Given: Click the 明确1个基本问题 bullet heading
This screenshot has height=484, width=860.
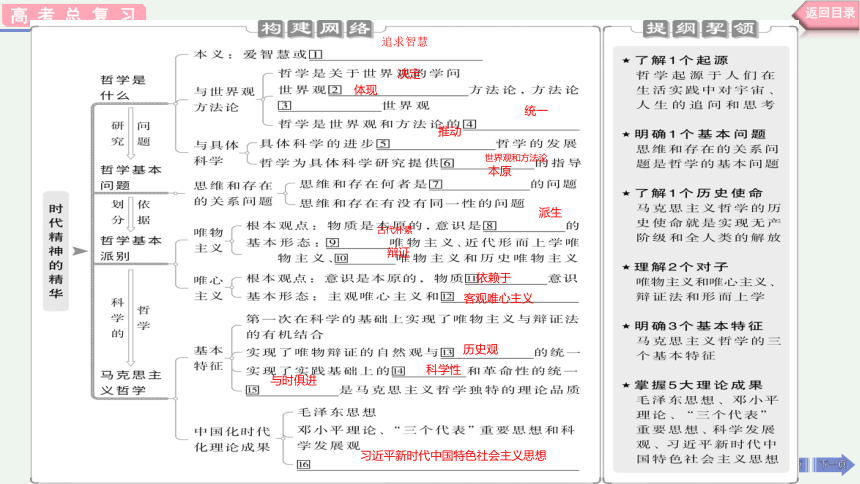Looking at the screenshot, I should coord(700,134).
